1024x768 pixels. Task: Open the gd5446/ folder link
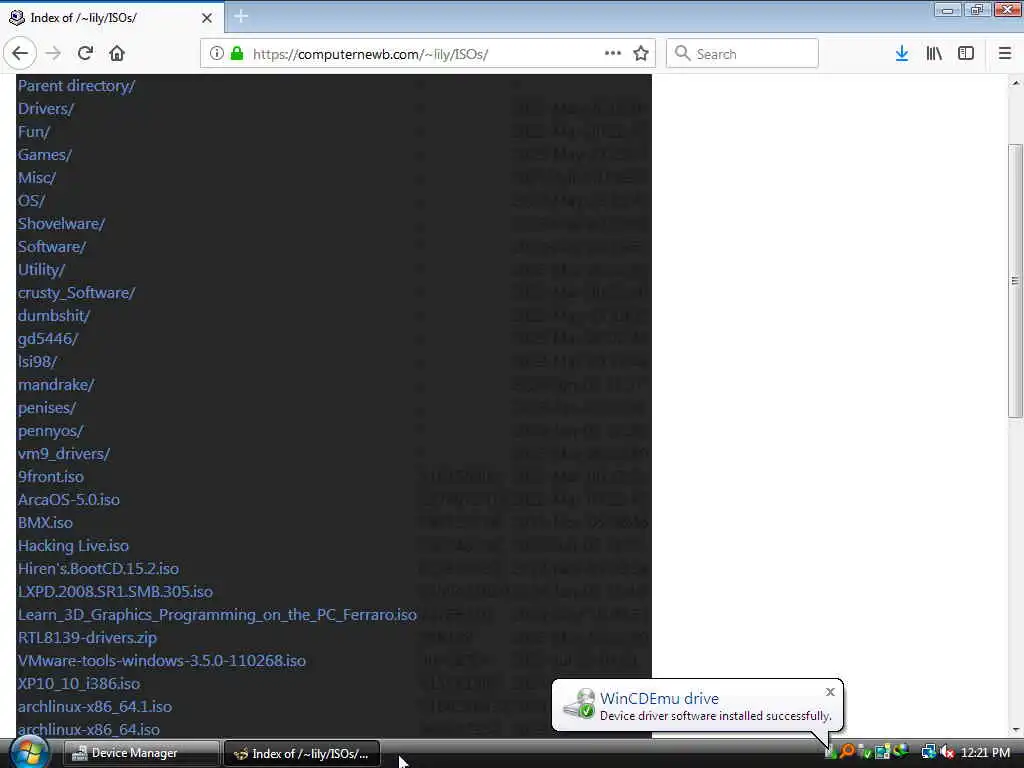48,338
